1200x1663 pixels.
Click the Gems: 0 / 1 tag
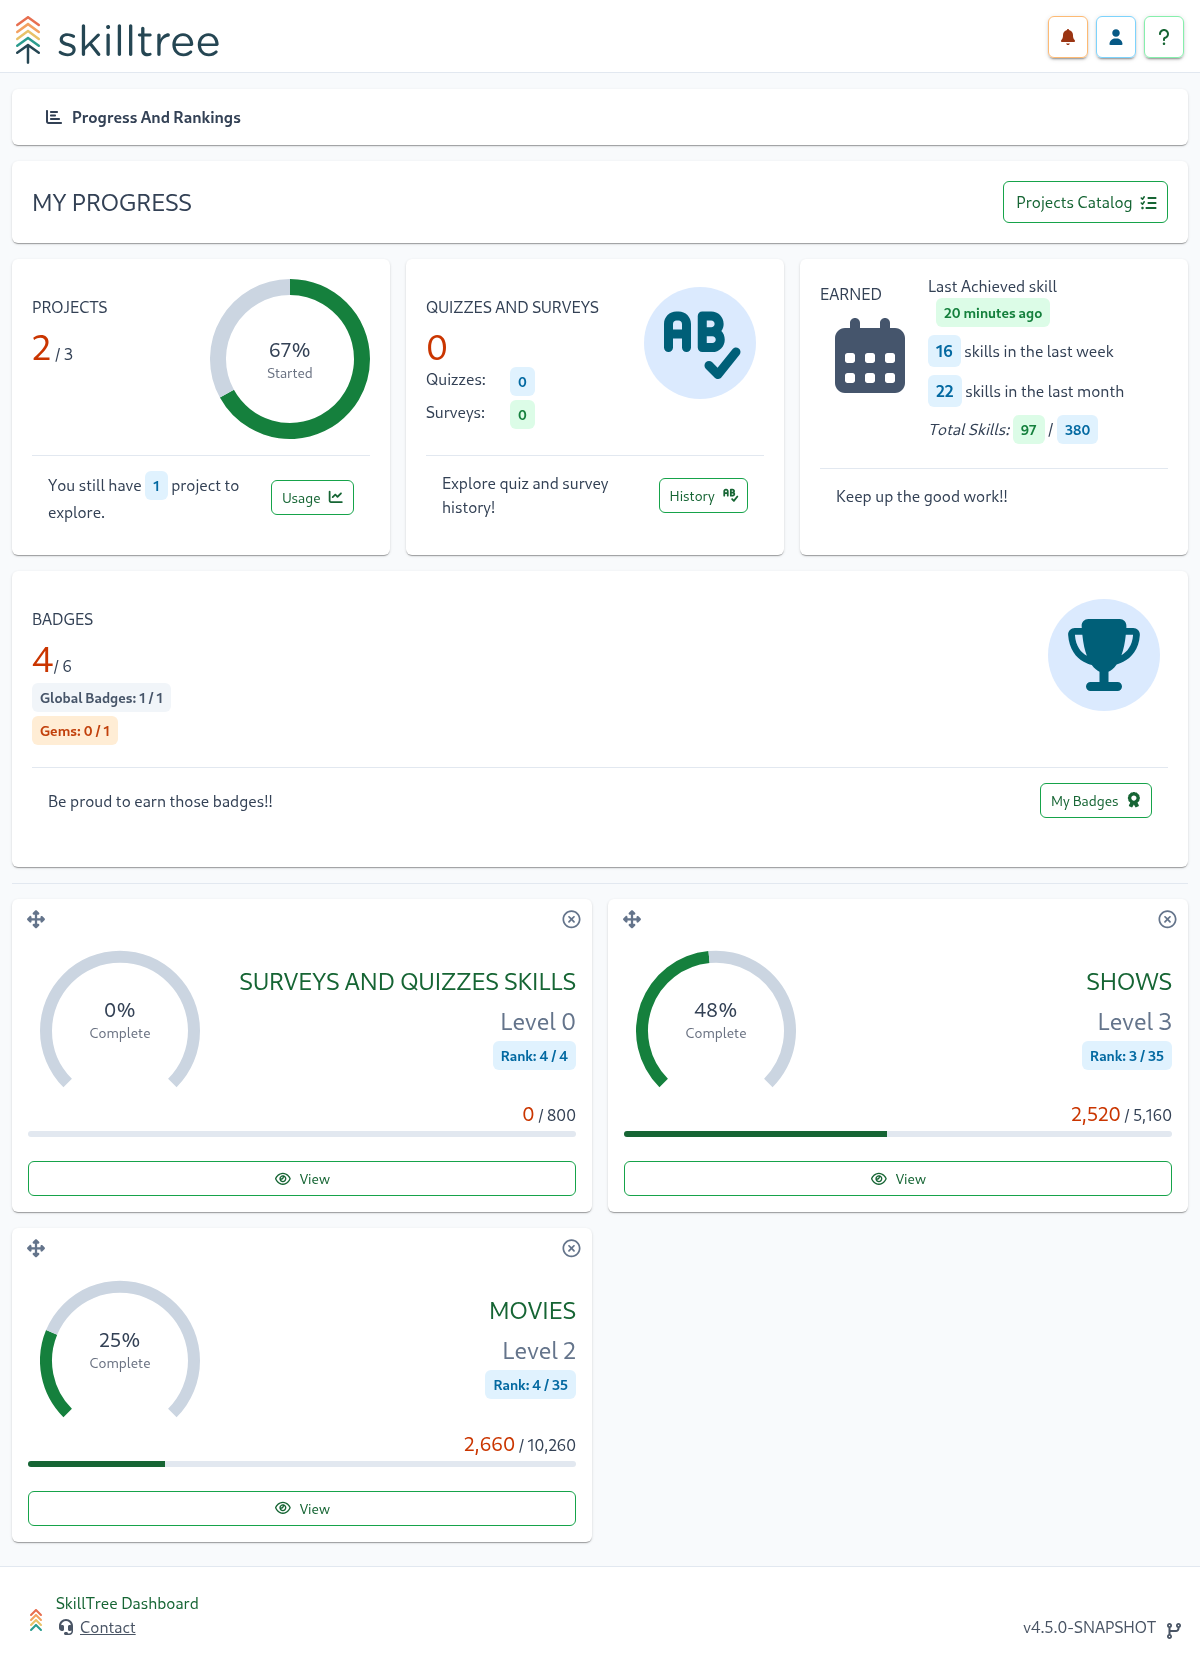point(75,731)
